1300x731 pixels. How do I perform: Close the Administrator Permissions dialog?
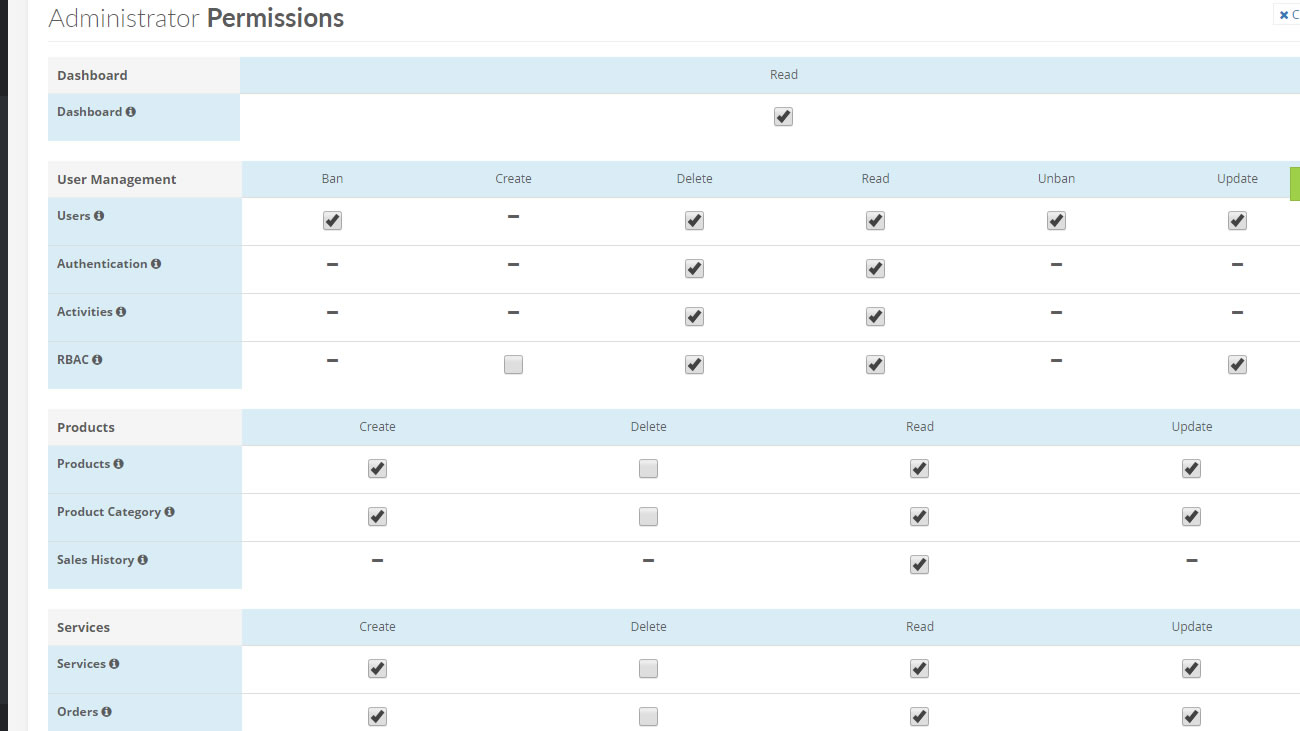[1287, 15]
